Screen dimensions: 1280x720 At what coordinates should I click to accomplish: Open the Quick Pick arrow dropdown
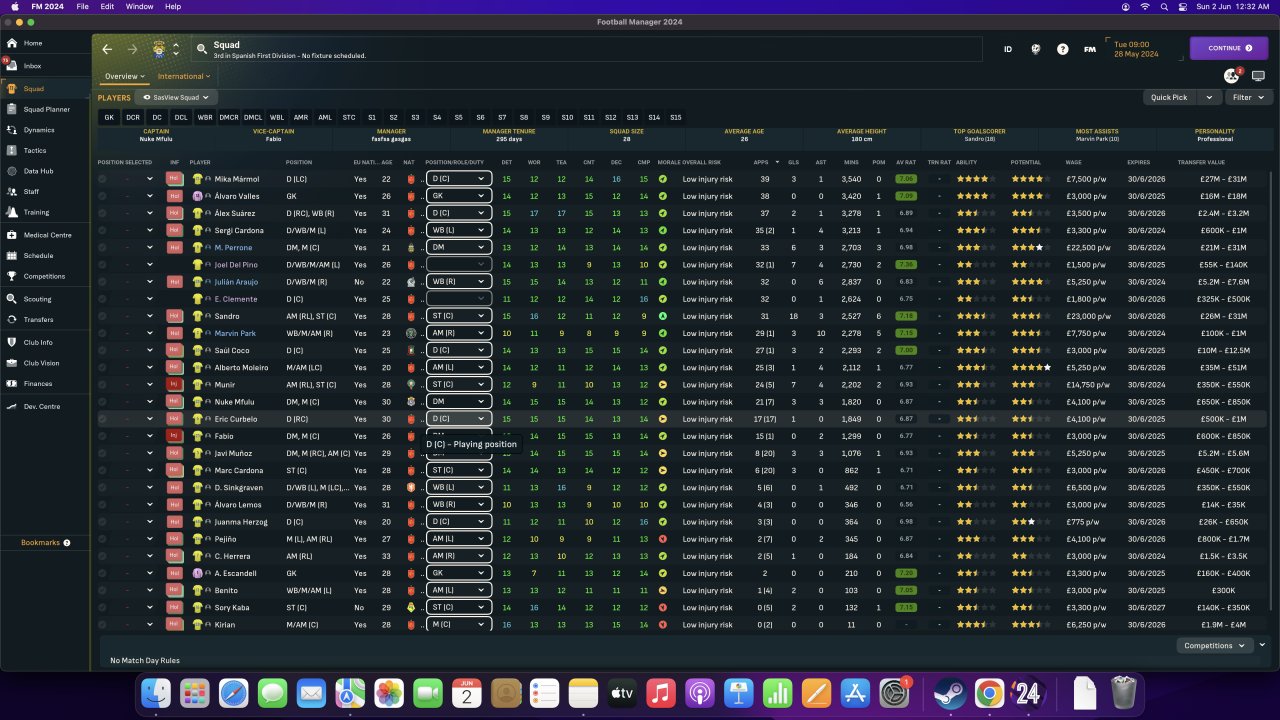coord(1210,98)
